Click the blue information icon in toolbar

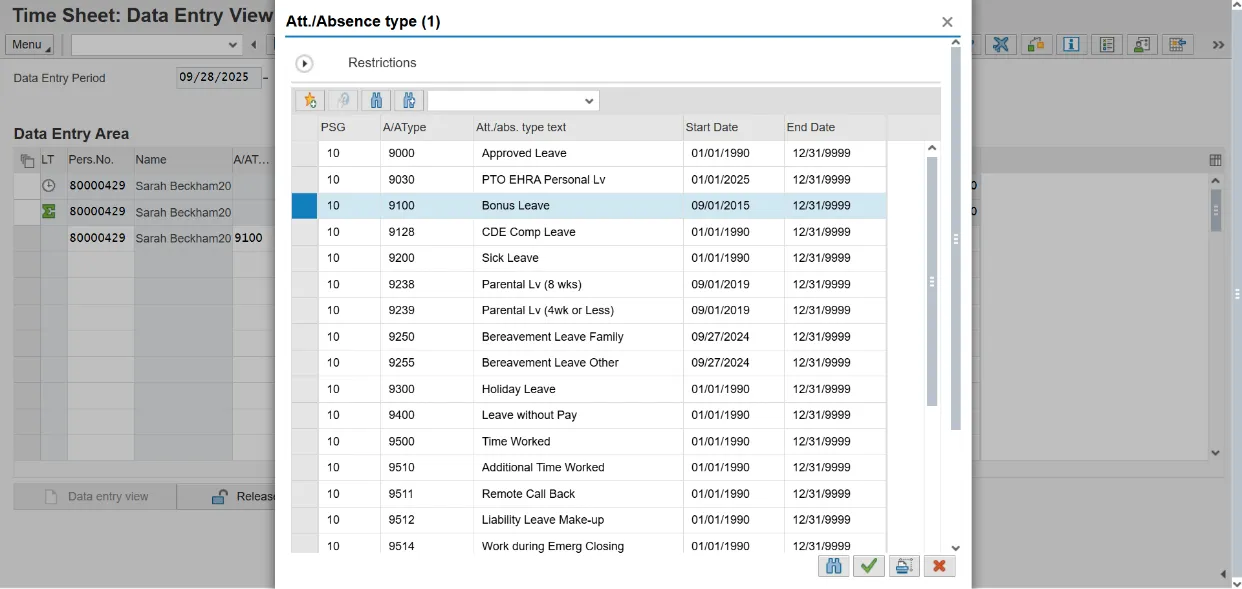click(x=1071, y=45)
